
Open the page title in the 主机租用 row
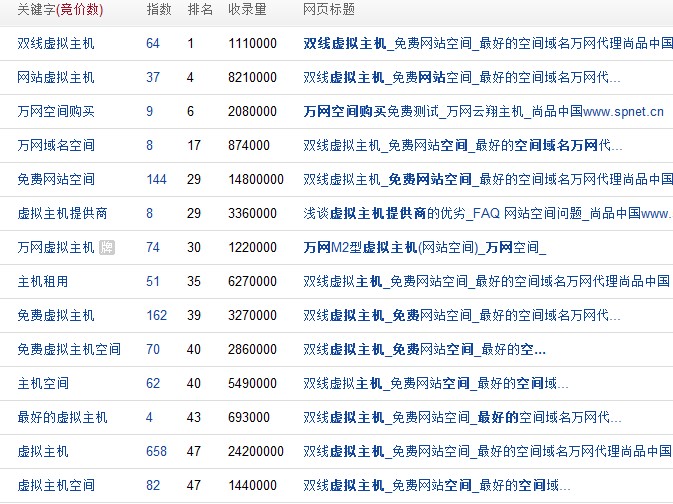[486, 281]
